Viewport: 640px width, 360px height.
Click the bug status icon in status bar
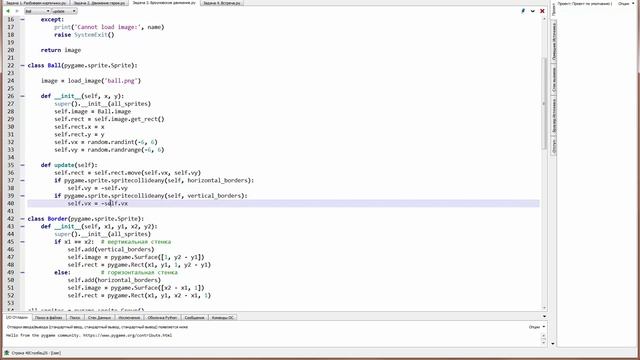click(x=7, y=353)
